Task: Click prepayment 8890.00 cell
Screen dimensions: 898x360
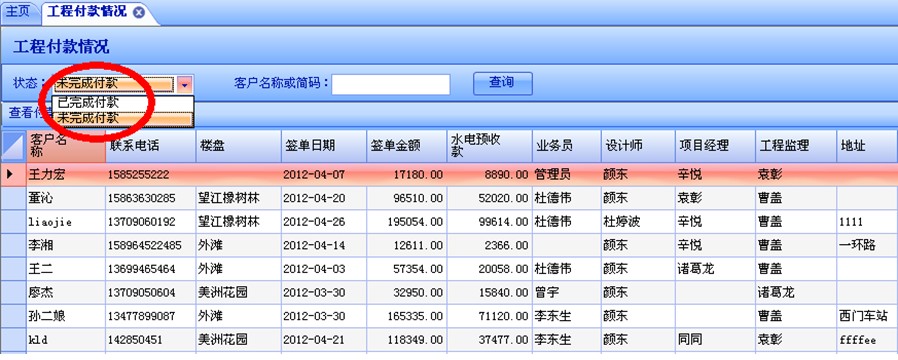Action: click(489, 175)
